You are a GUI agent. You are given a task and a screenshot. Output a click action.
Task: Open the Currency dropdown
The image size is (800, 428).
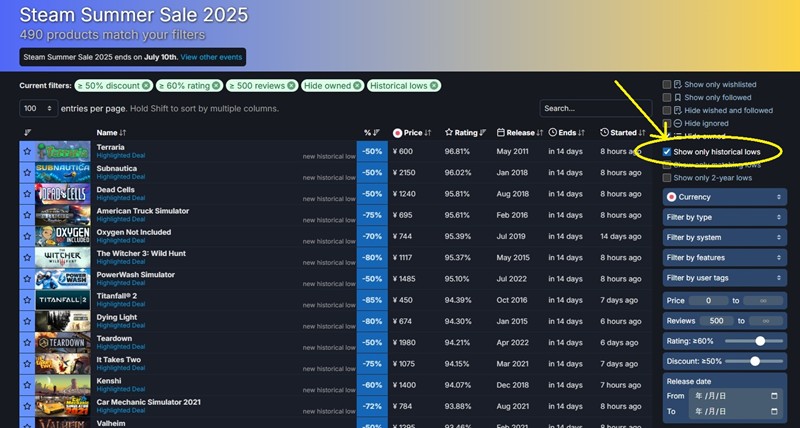point(724,197)
